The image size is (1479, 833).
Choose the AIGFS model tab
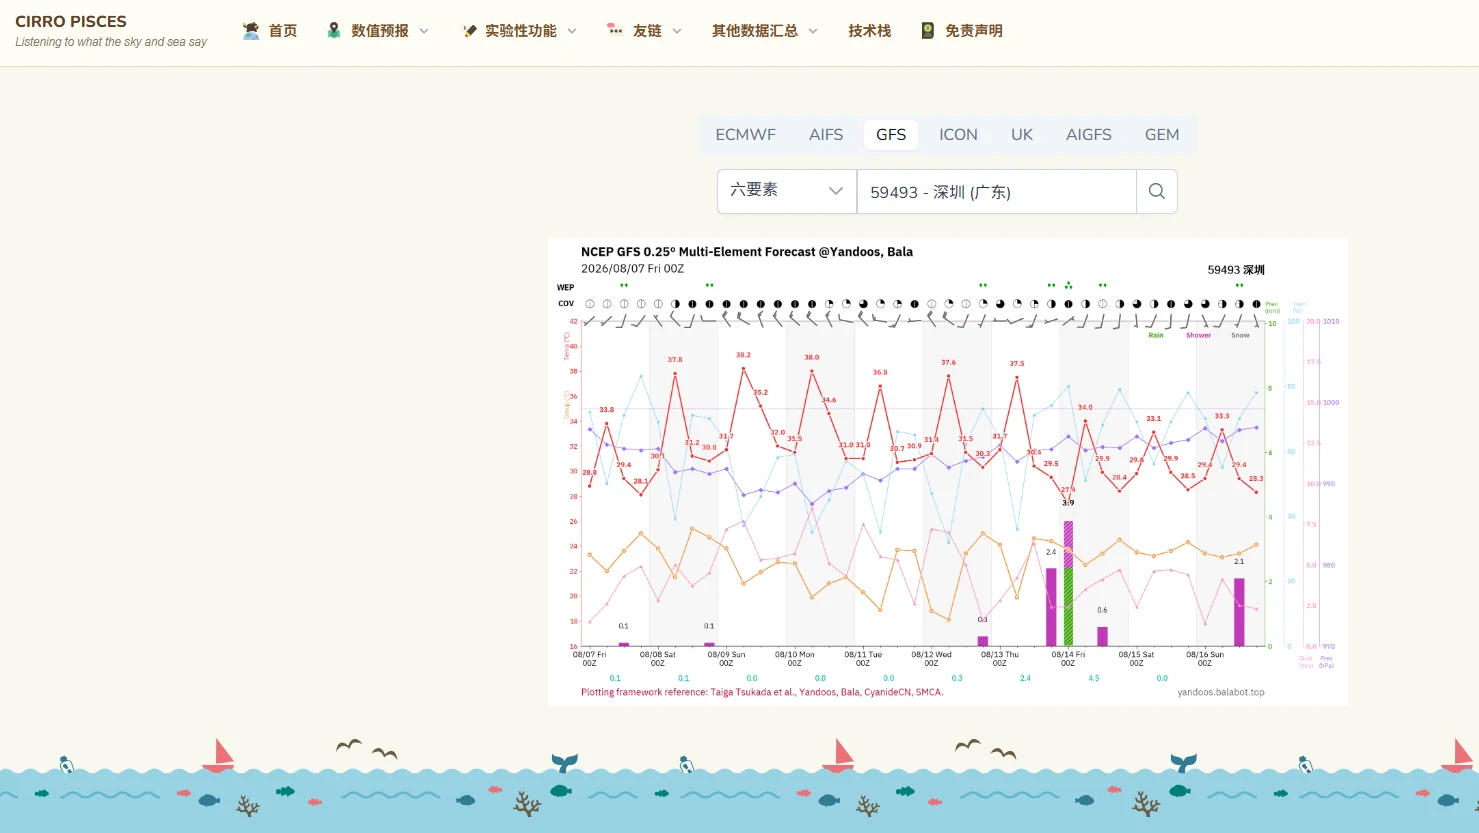(1089, 134)
